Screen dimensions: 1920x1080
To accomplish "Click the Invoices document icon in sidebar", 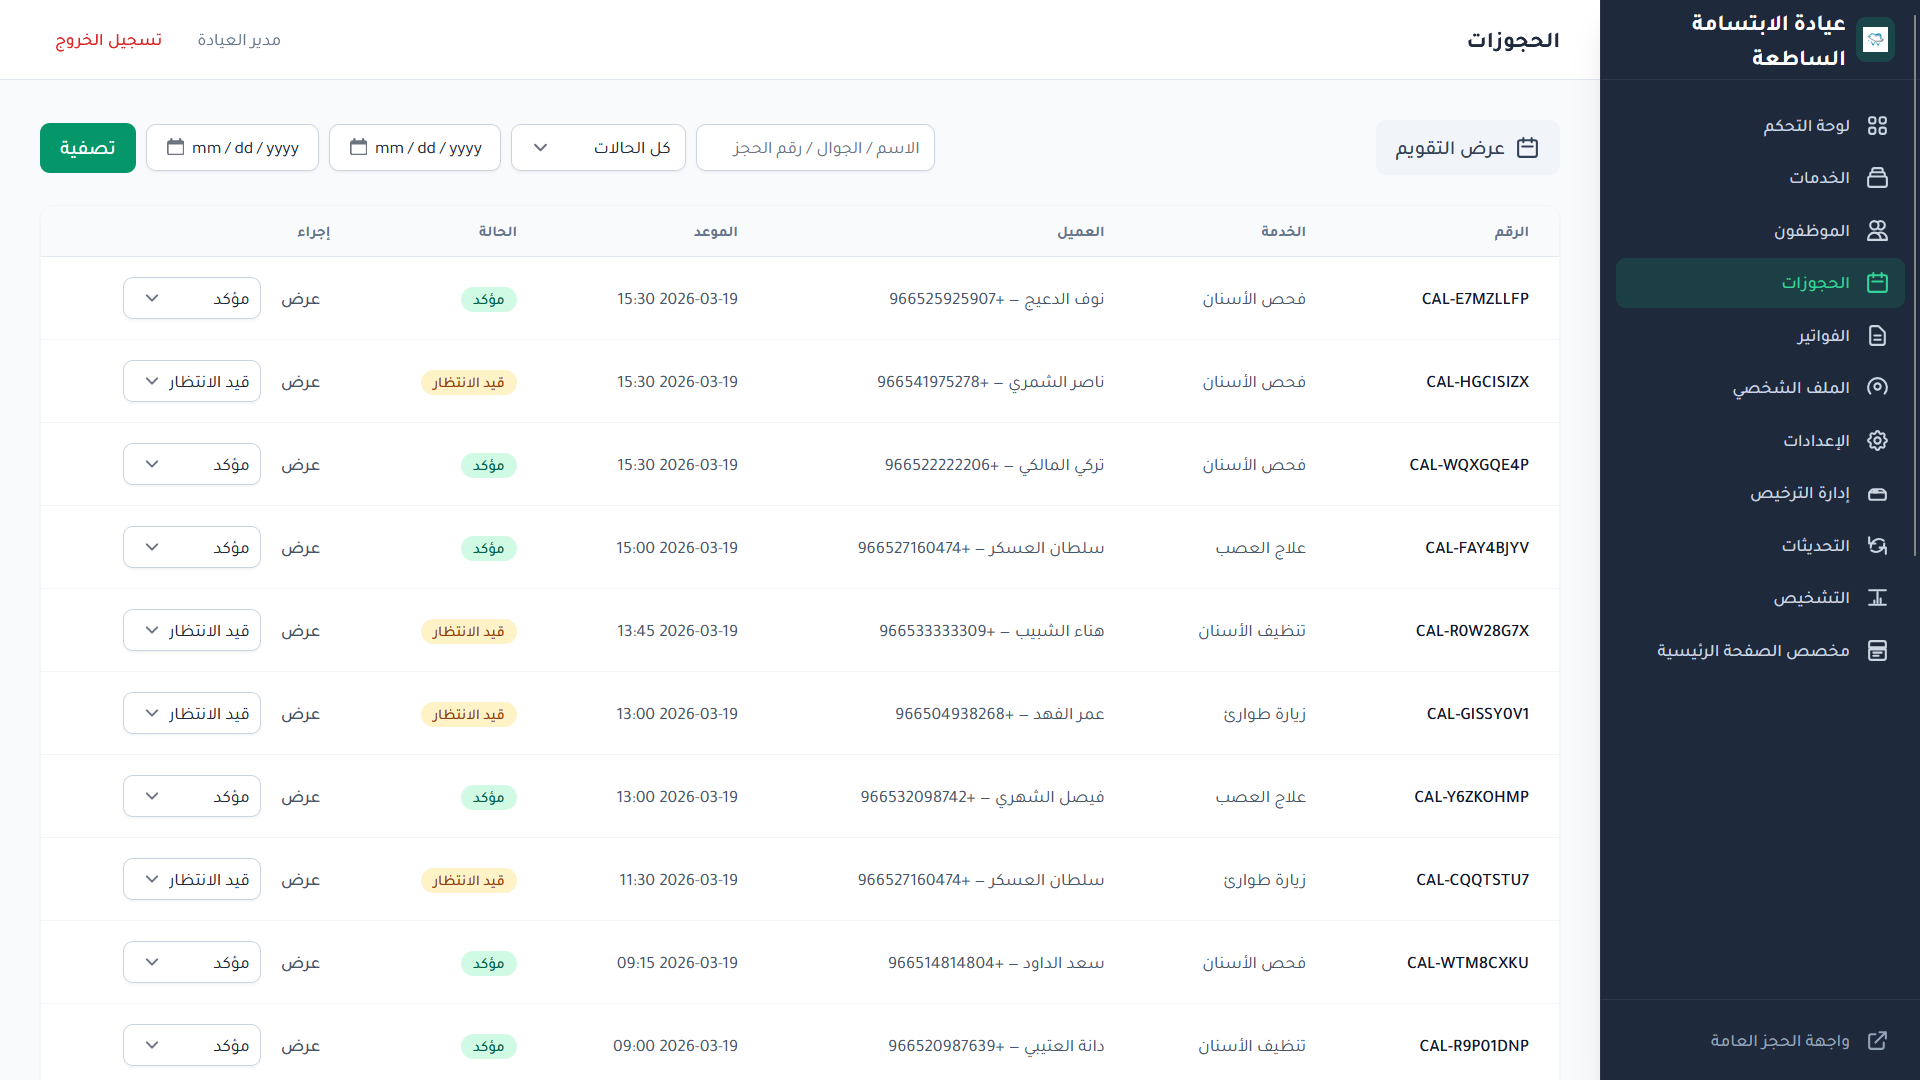I will click(x=1877, y=336).
